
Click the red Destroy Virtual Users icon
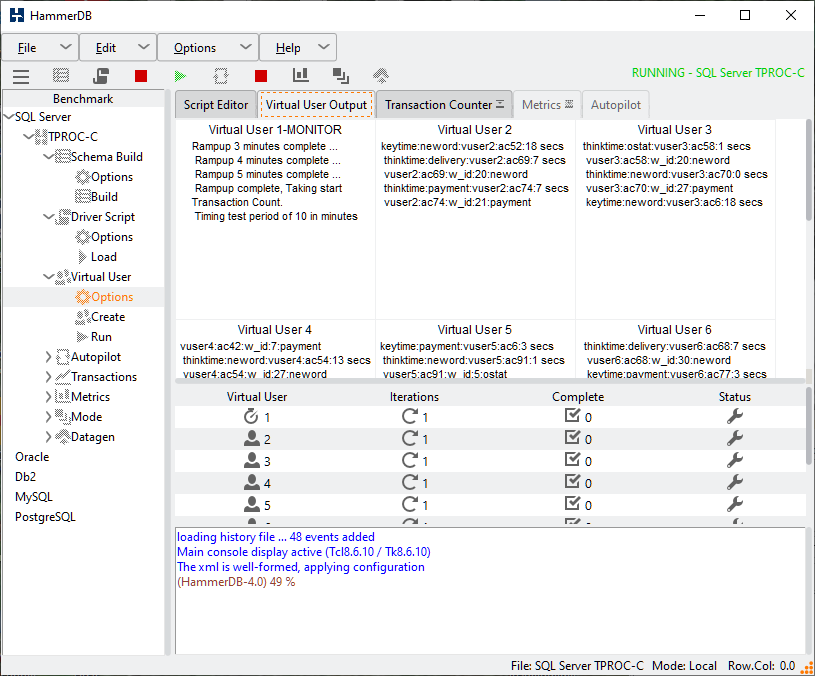(141, 76)
